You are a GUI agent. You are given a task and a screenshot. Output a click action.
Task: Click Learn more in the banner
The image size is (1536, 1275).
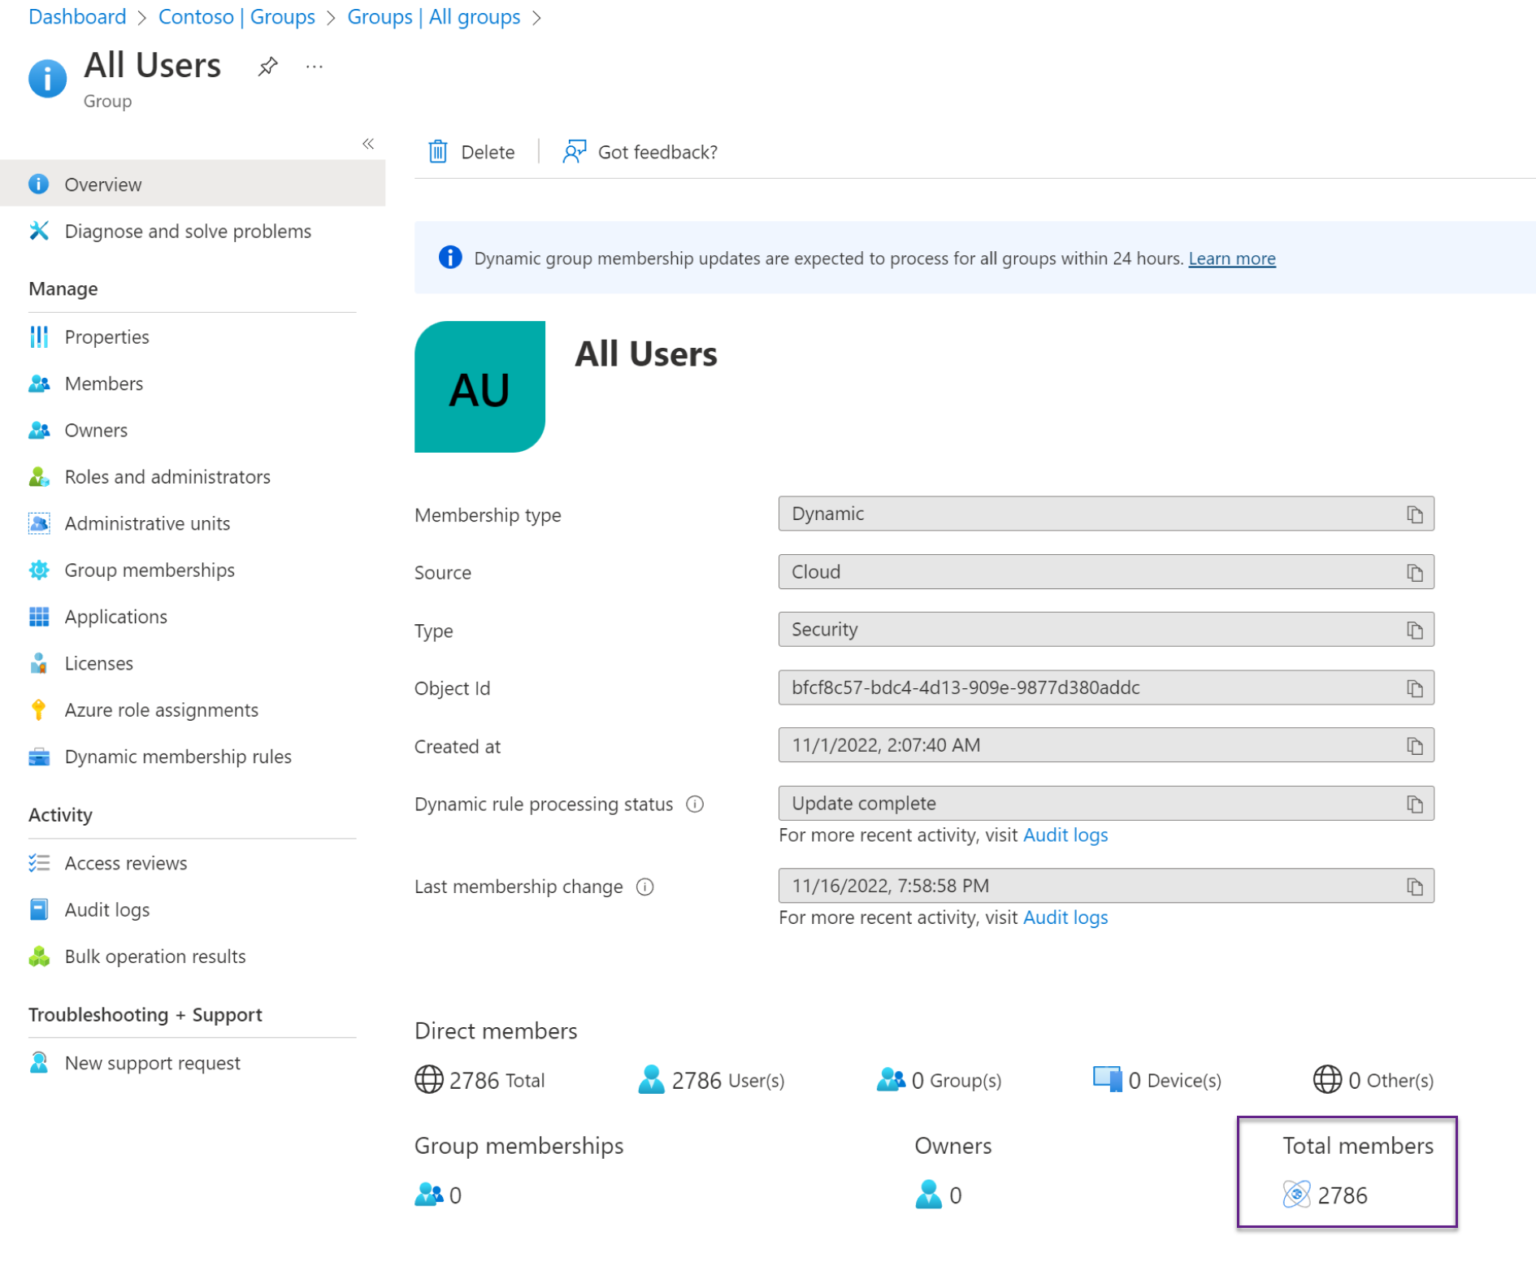coord(1231,258)
